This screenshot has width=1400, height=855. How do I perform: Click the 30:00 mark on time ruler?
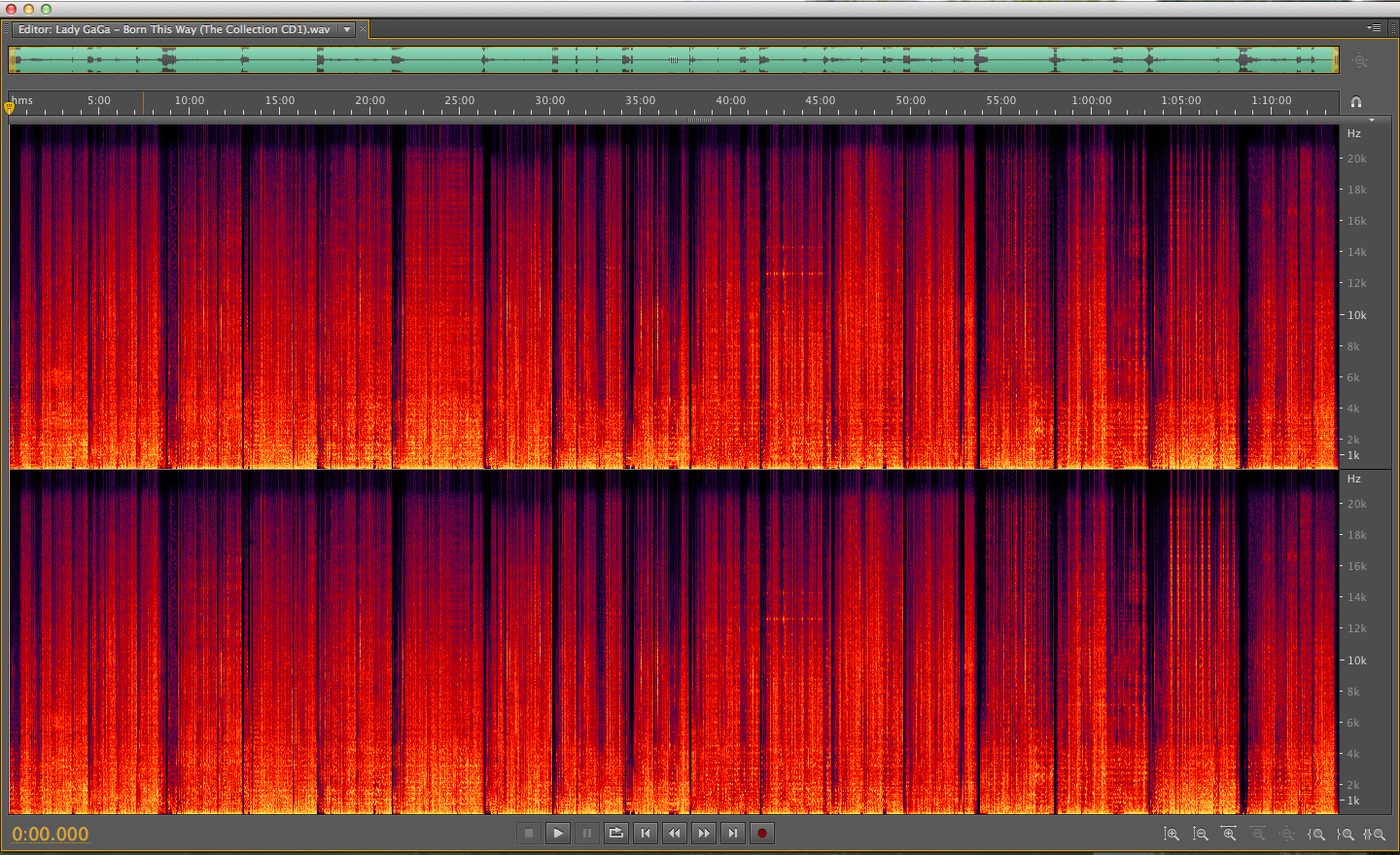[x=549, y=100]
